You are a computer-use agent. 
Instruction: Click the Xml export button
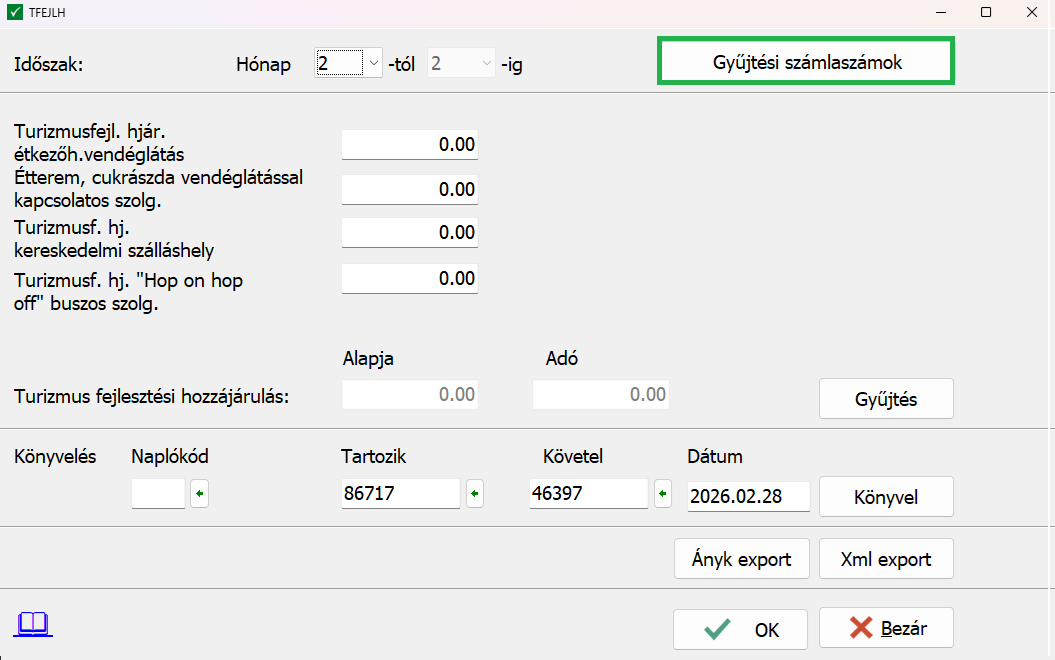tap(886, 559)
